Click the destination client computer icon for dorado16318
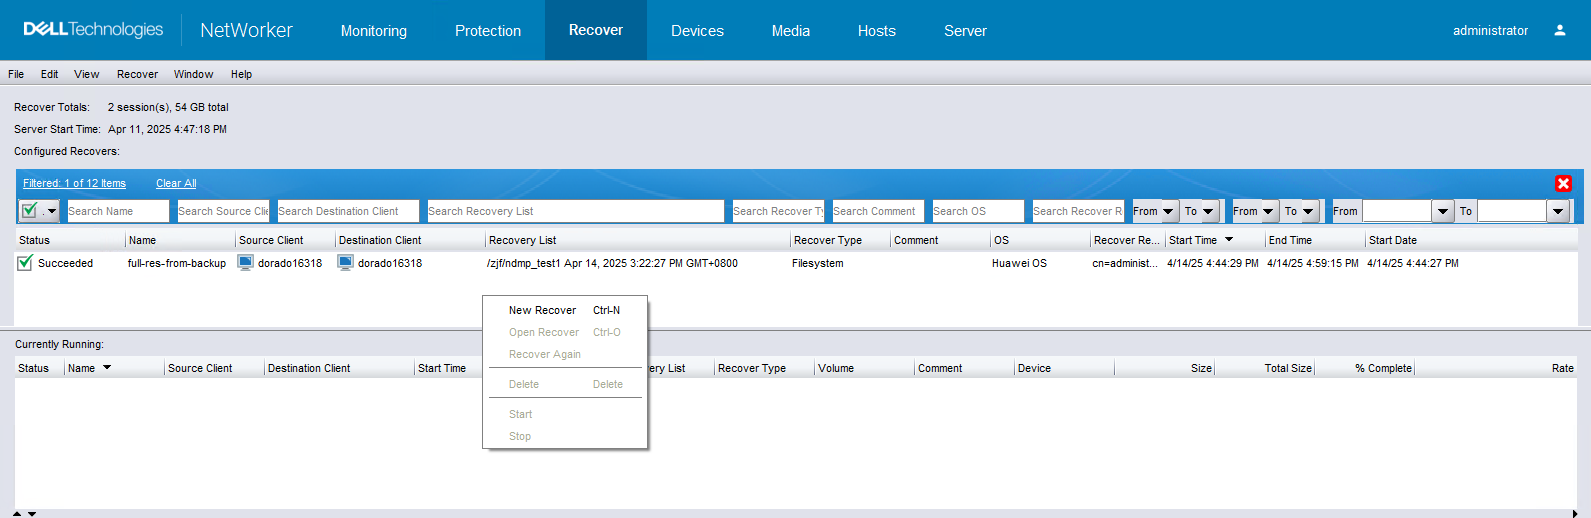 [x=346, y=263]
